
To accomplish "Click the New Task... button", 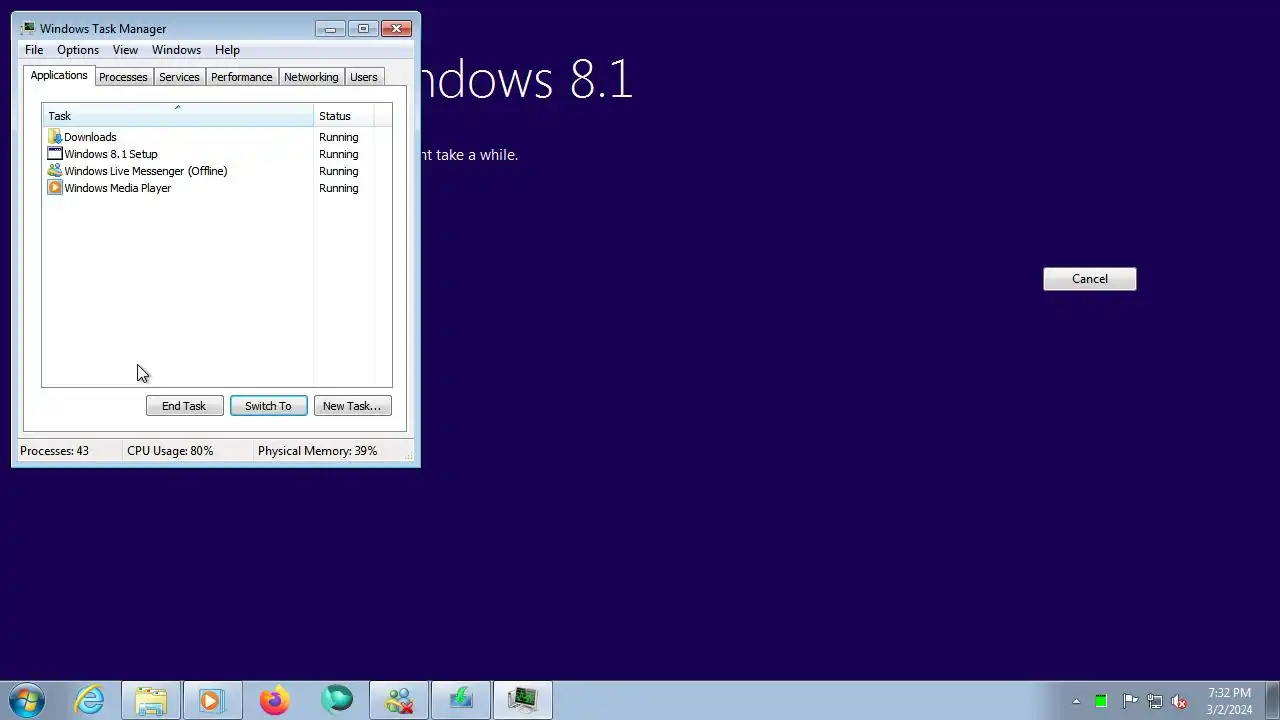I will pyautogui.click(x=352, y=406).
